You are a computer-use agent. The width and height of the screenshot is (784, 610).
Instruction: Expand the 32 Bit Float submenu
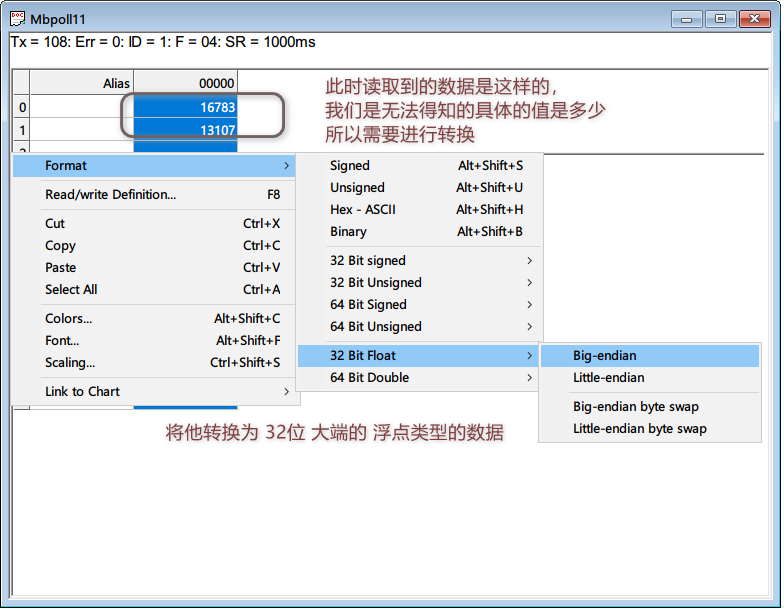click(419, 356)
